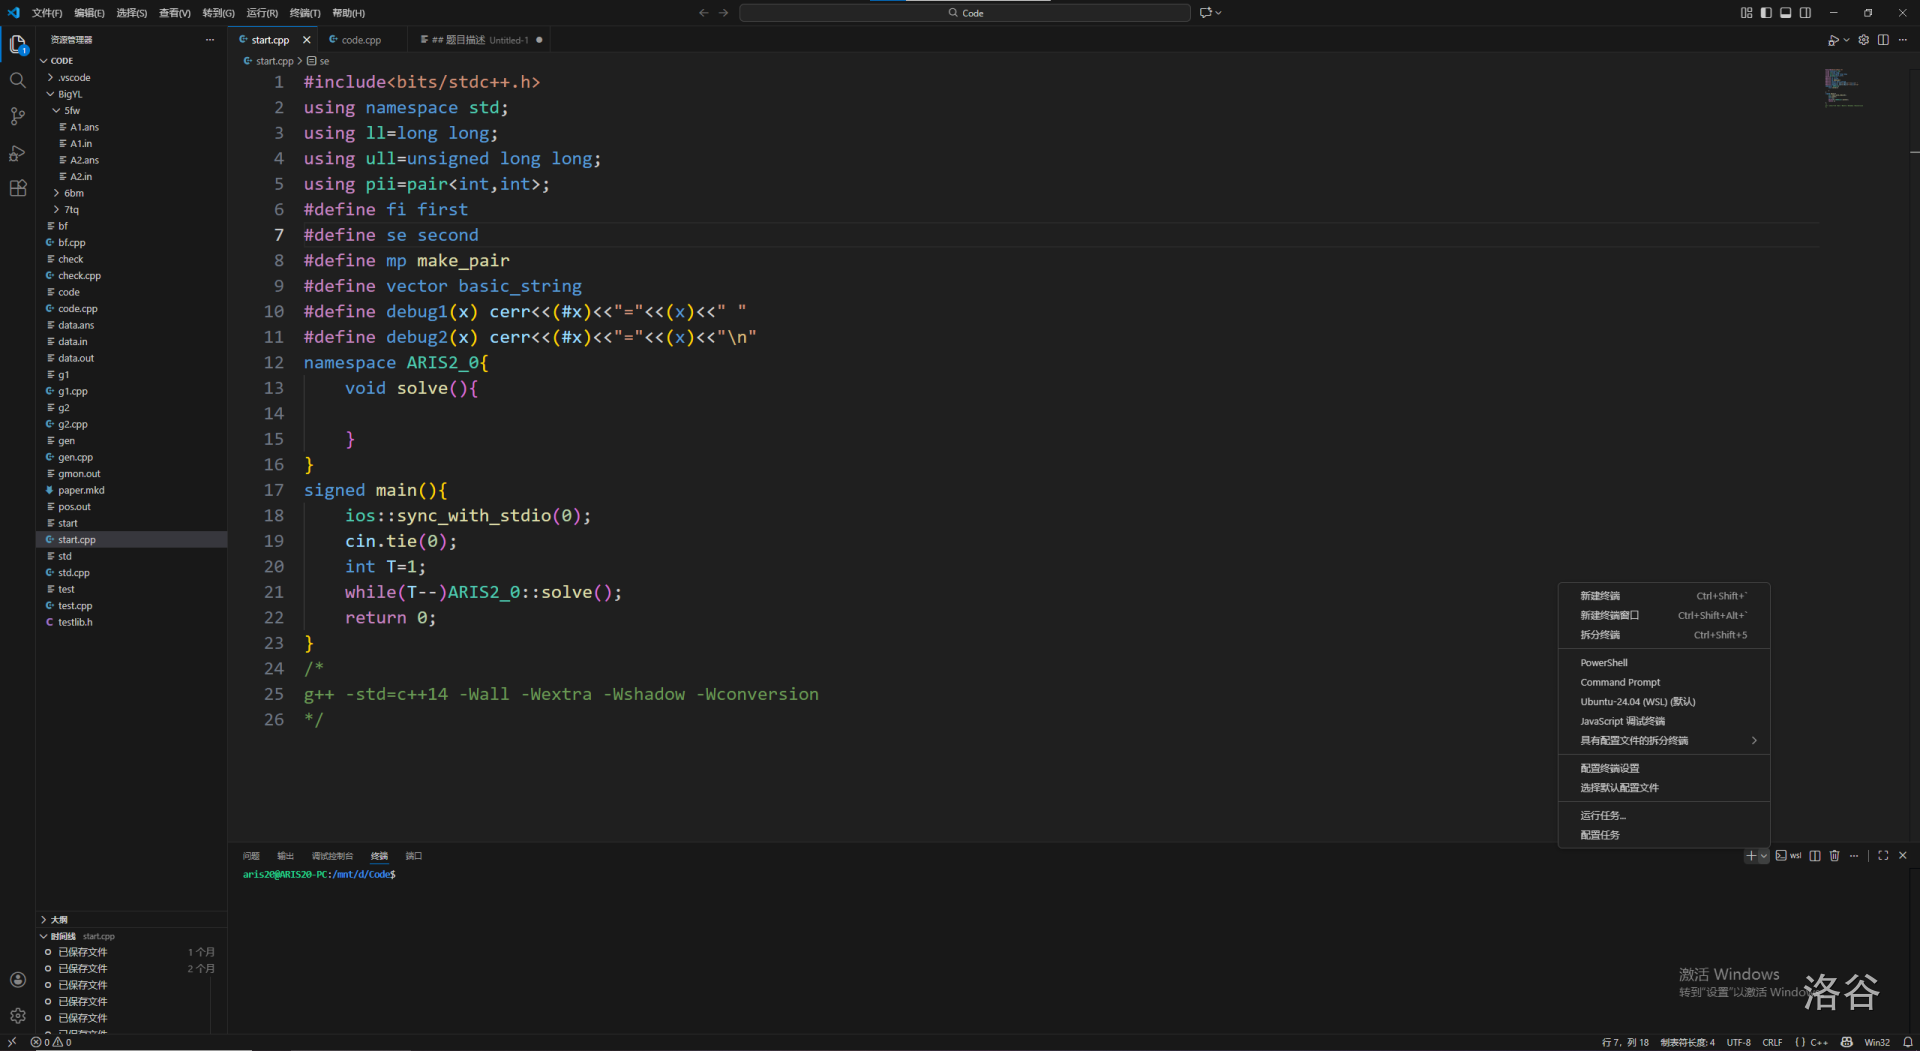Screen dimensions: 1920x1051
Task: Collapse the BigYL folder
Action: point(70,94)
